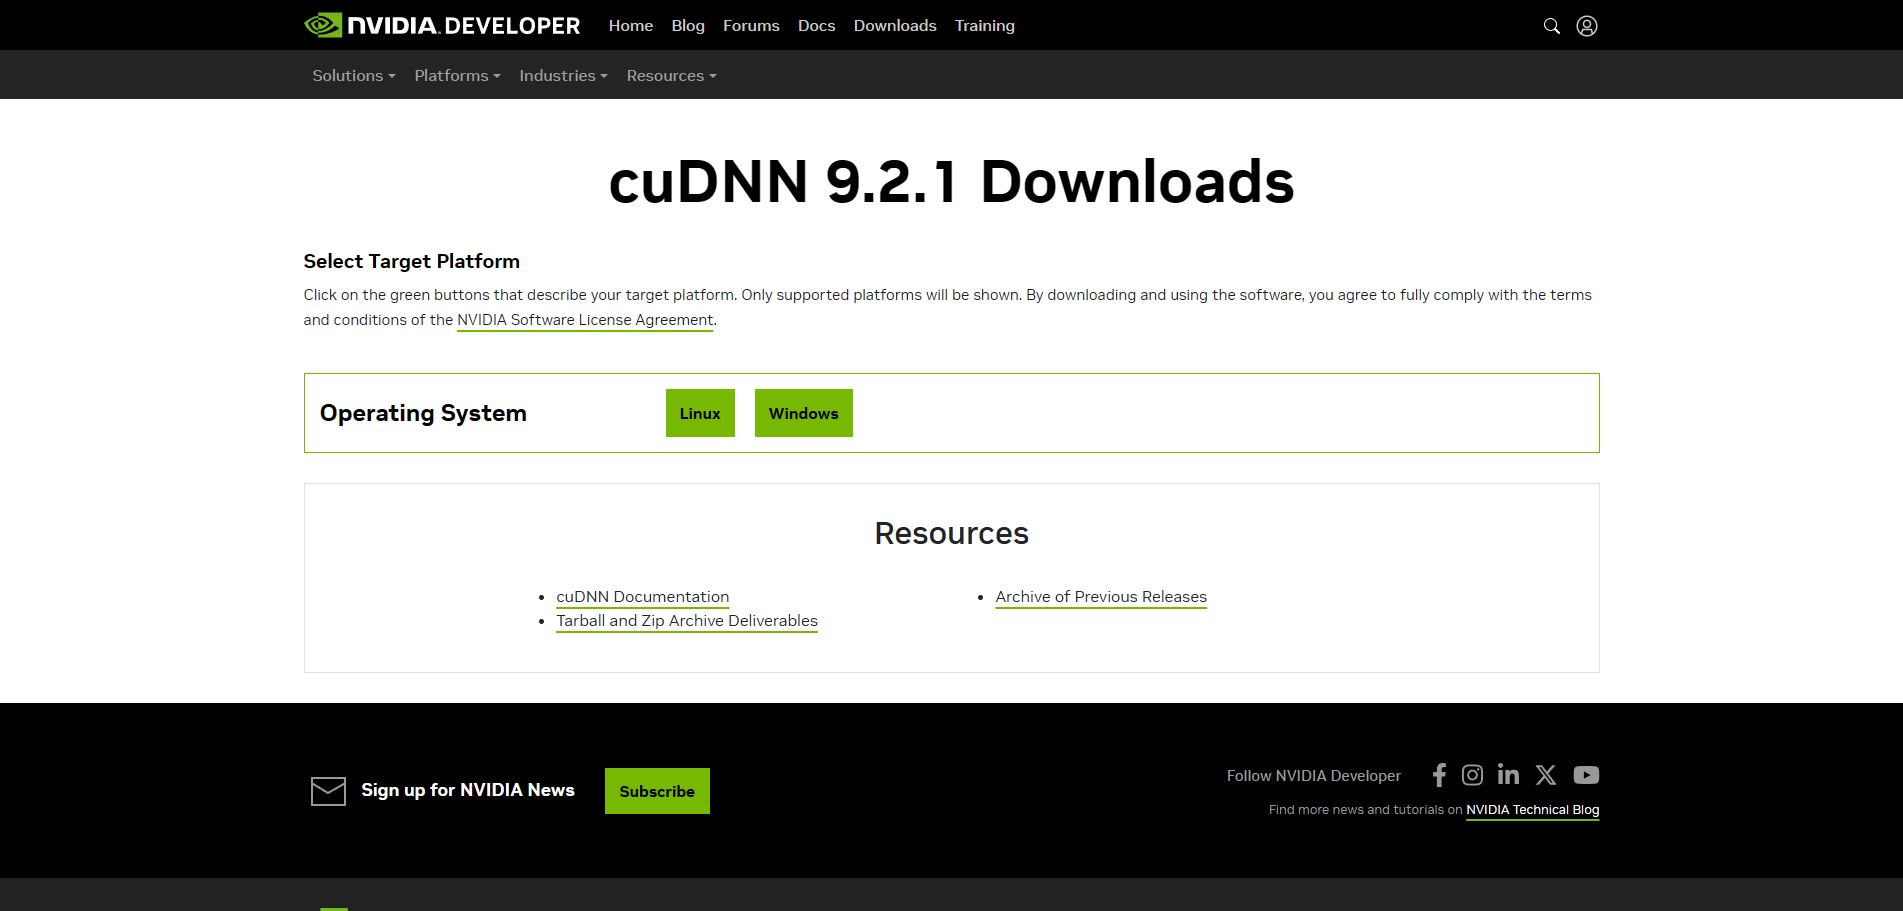Open Archive of Previous Releases link
The height and width of the screenshot is (911, 1903).
[x=1101, y=597]
